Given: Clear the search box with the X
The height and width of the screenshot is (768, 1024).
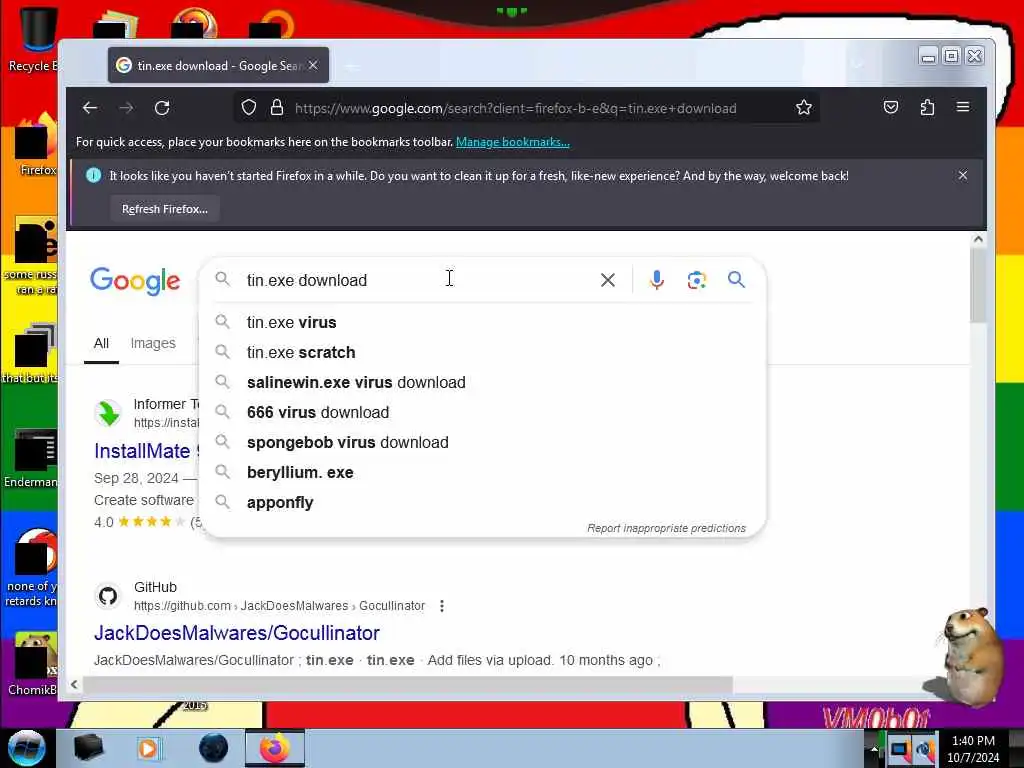Looking at the screenshot, I should (x=607, y=280).
